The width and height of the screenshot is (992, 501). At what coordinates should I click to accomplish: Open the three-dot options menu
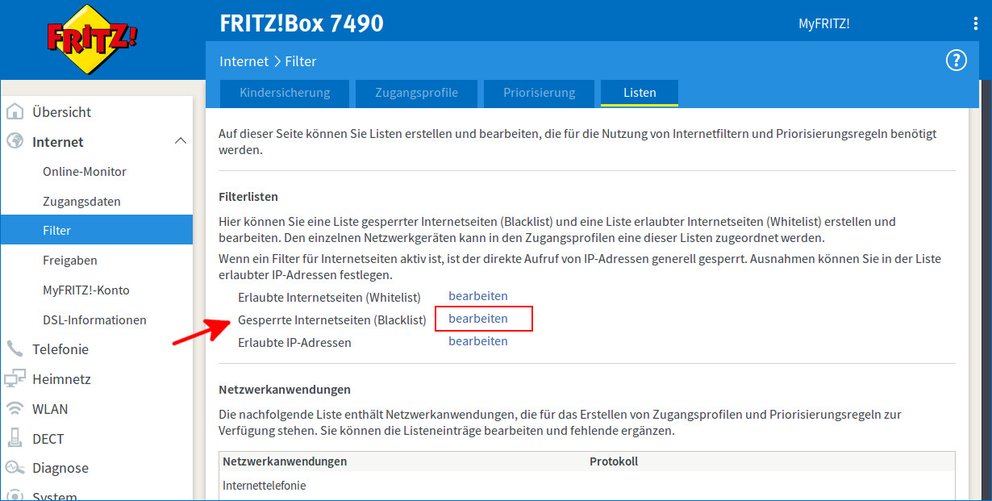[x=976, y=24]
